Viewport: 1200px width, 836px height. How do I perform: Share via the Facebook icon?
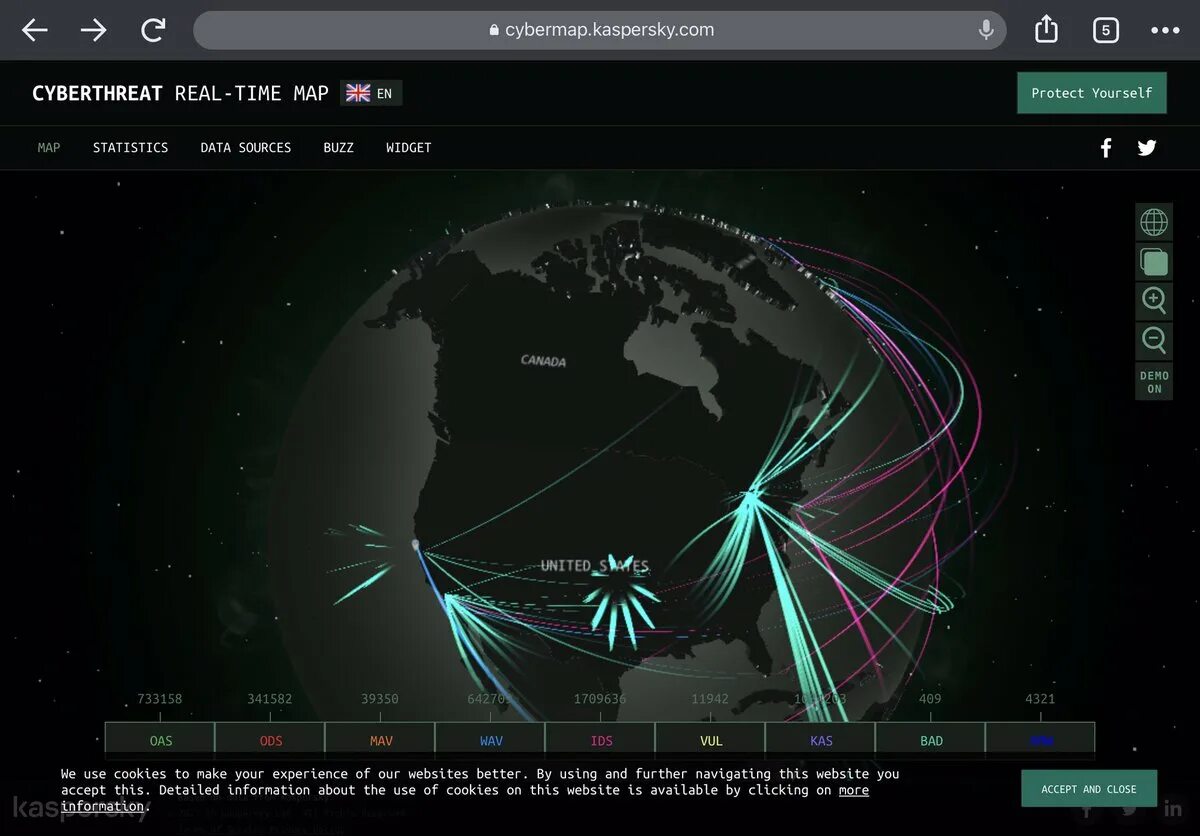pyautogui.click(x=1106, y=148)
